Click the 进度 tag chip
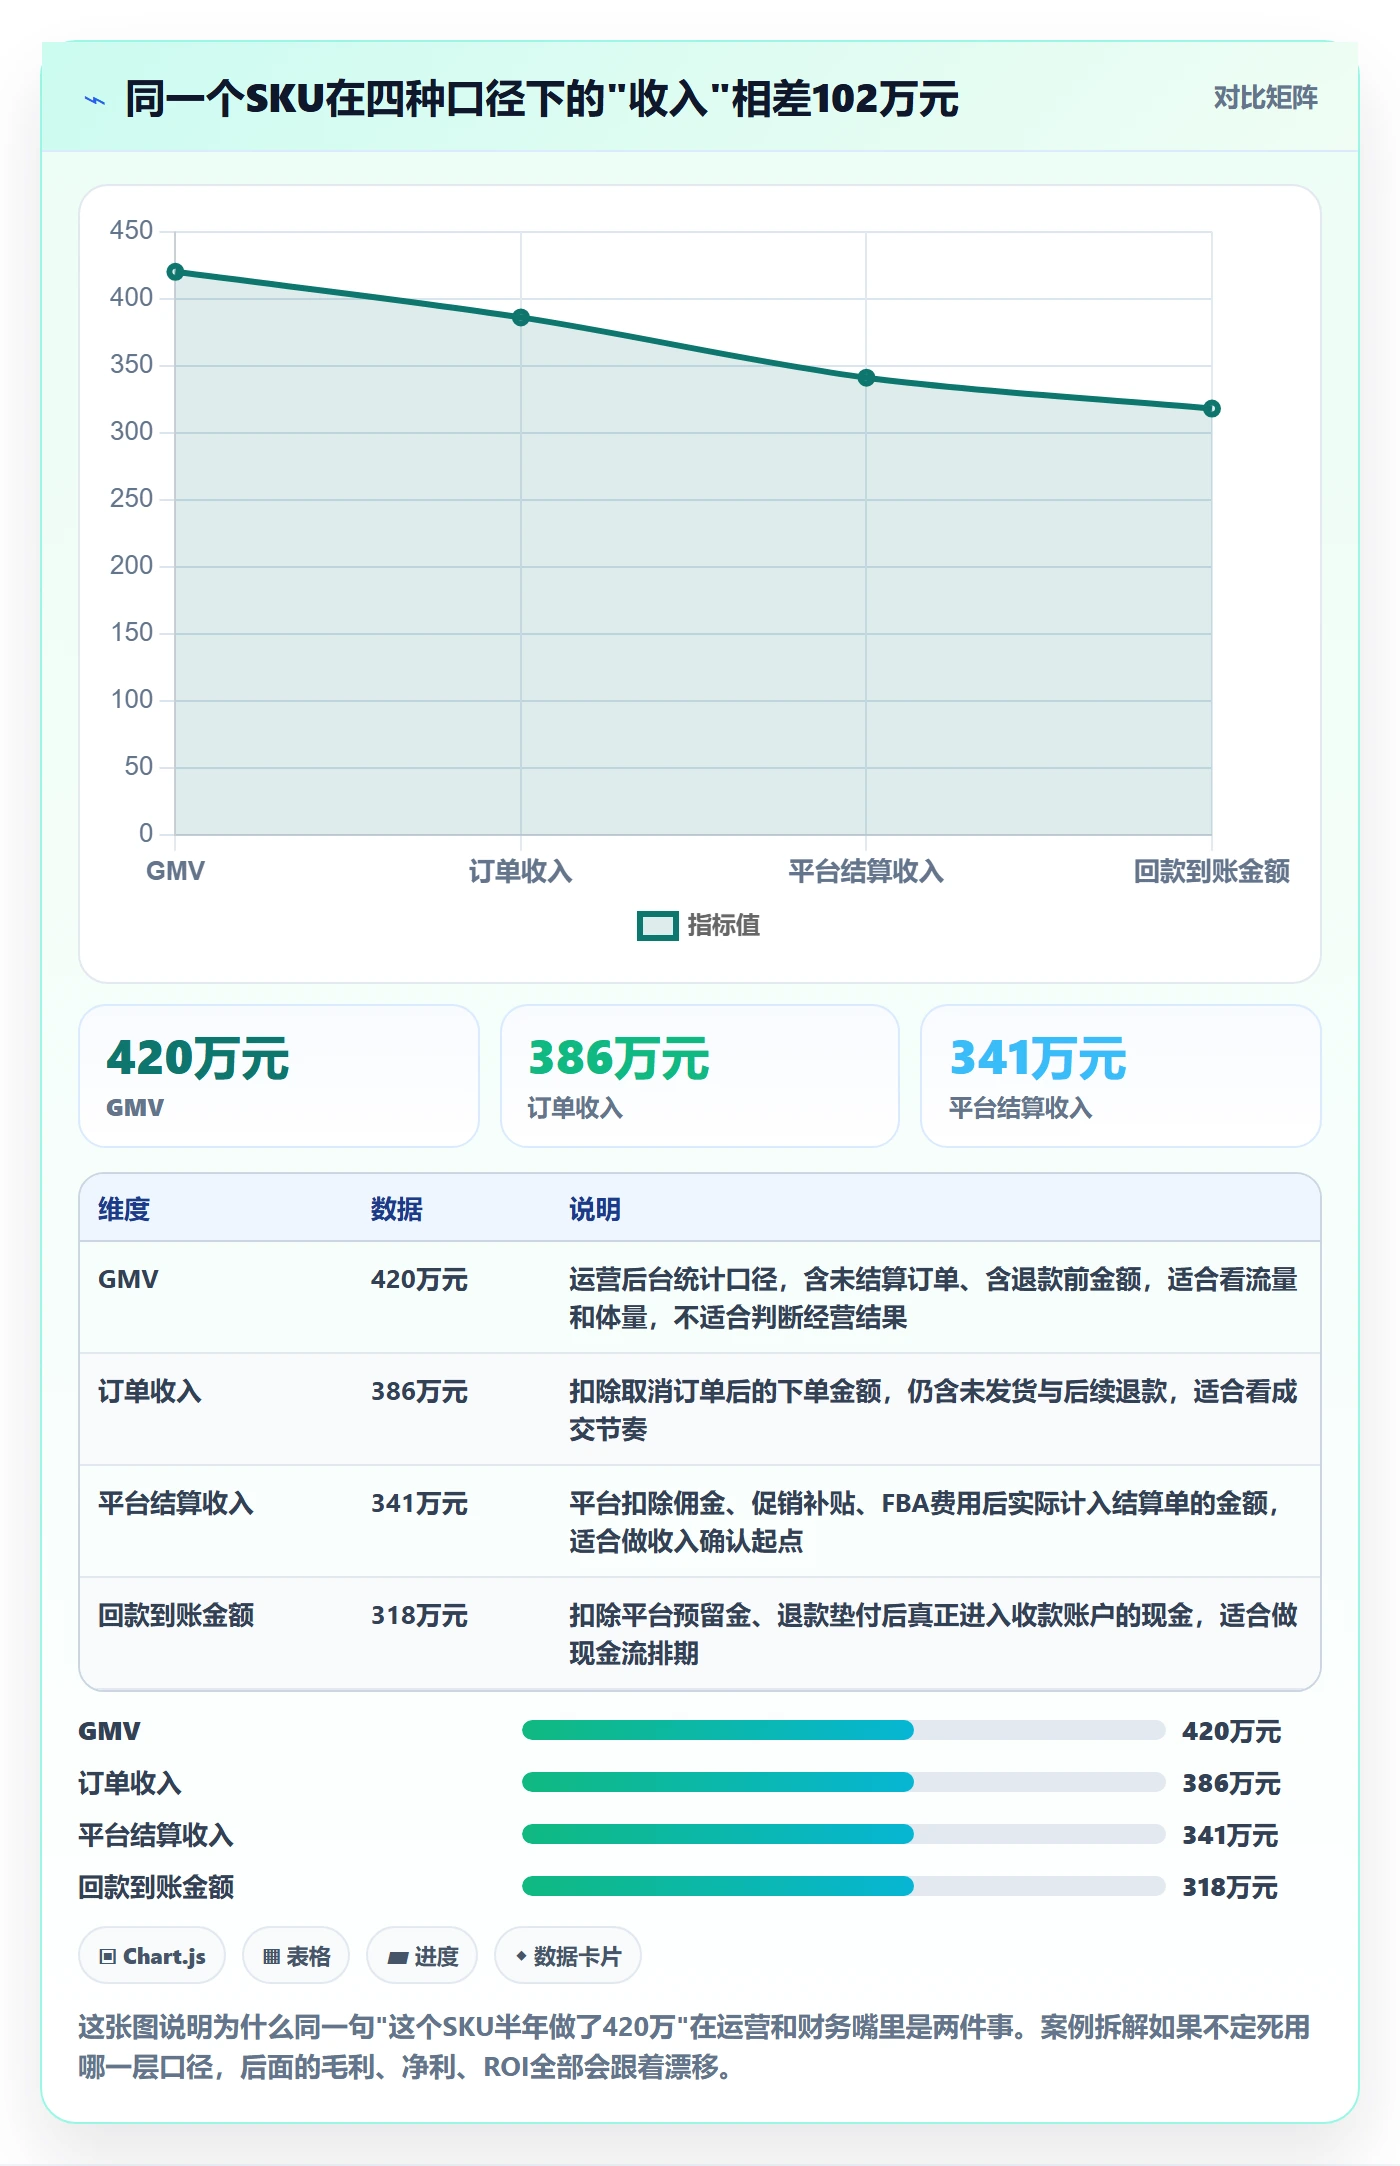Screen dimensions: 1400x2166 [422, 1955]
